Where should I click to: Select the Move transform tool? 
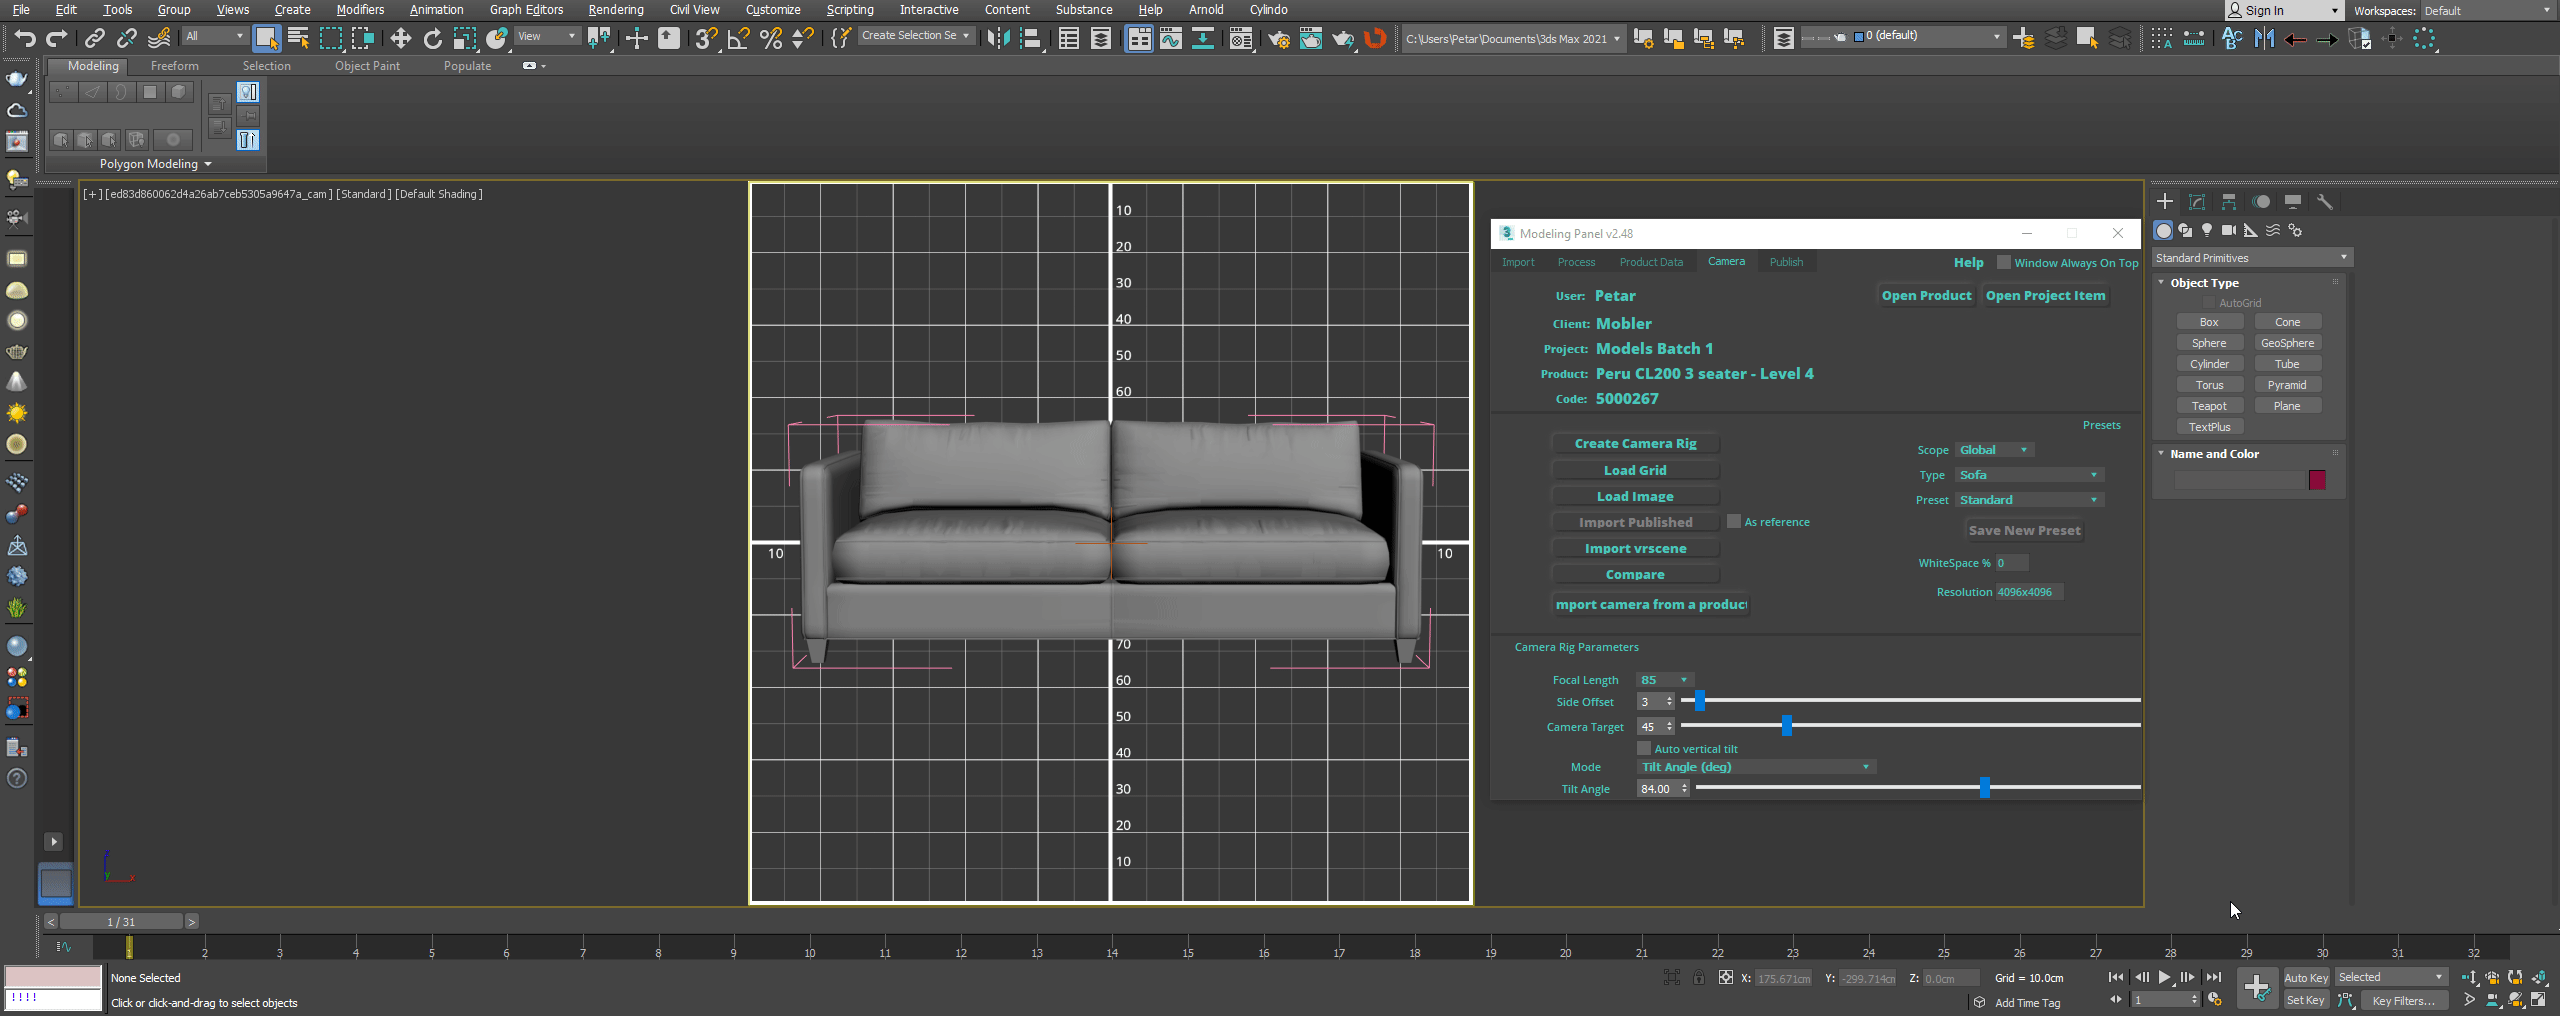tap(400, 38)
